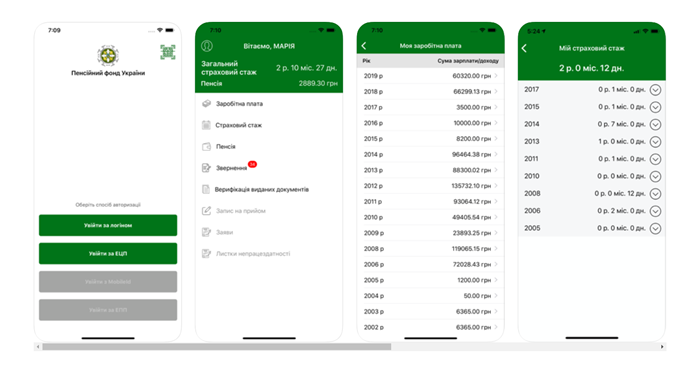This screenshot has height=365, width=688.
Task: Select the 96464.38 грн salary amount
Action: [x=472, y=154]
